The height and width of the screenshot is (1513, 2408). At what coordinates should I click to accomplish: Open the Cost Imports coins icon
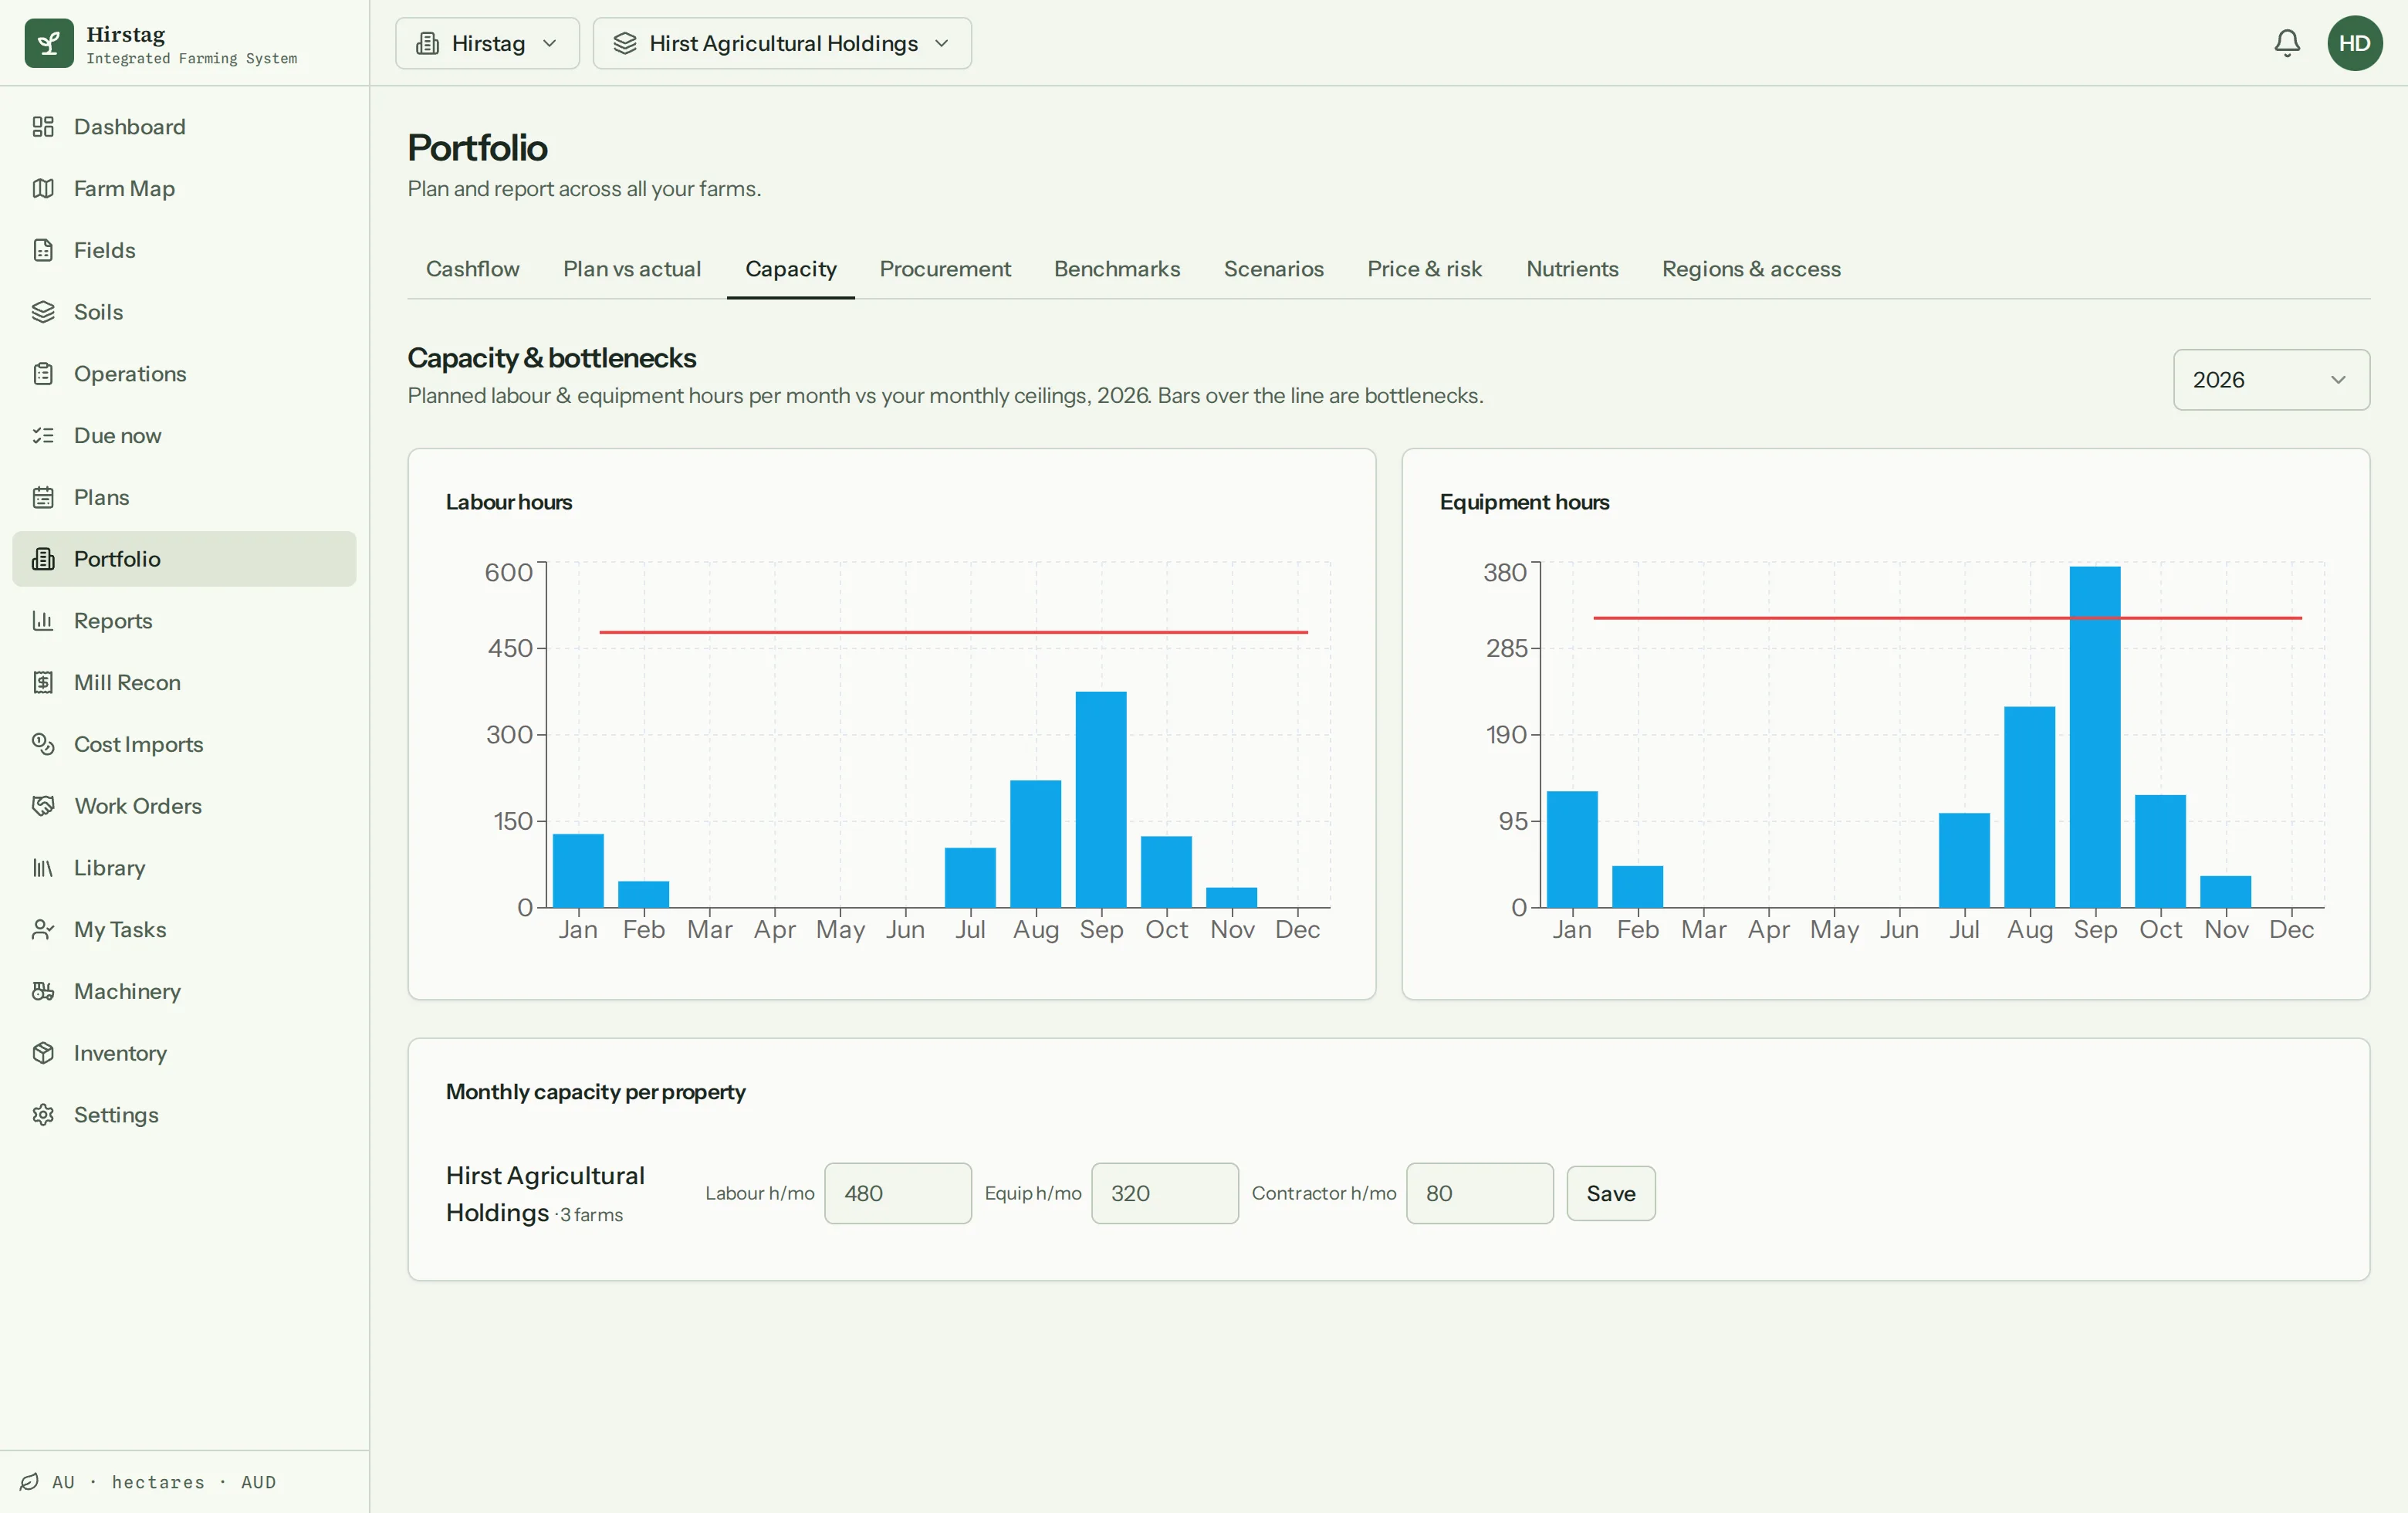[43, 744]
